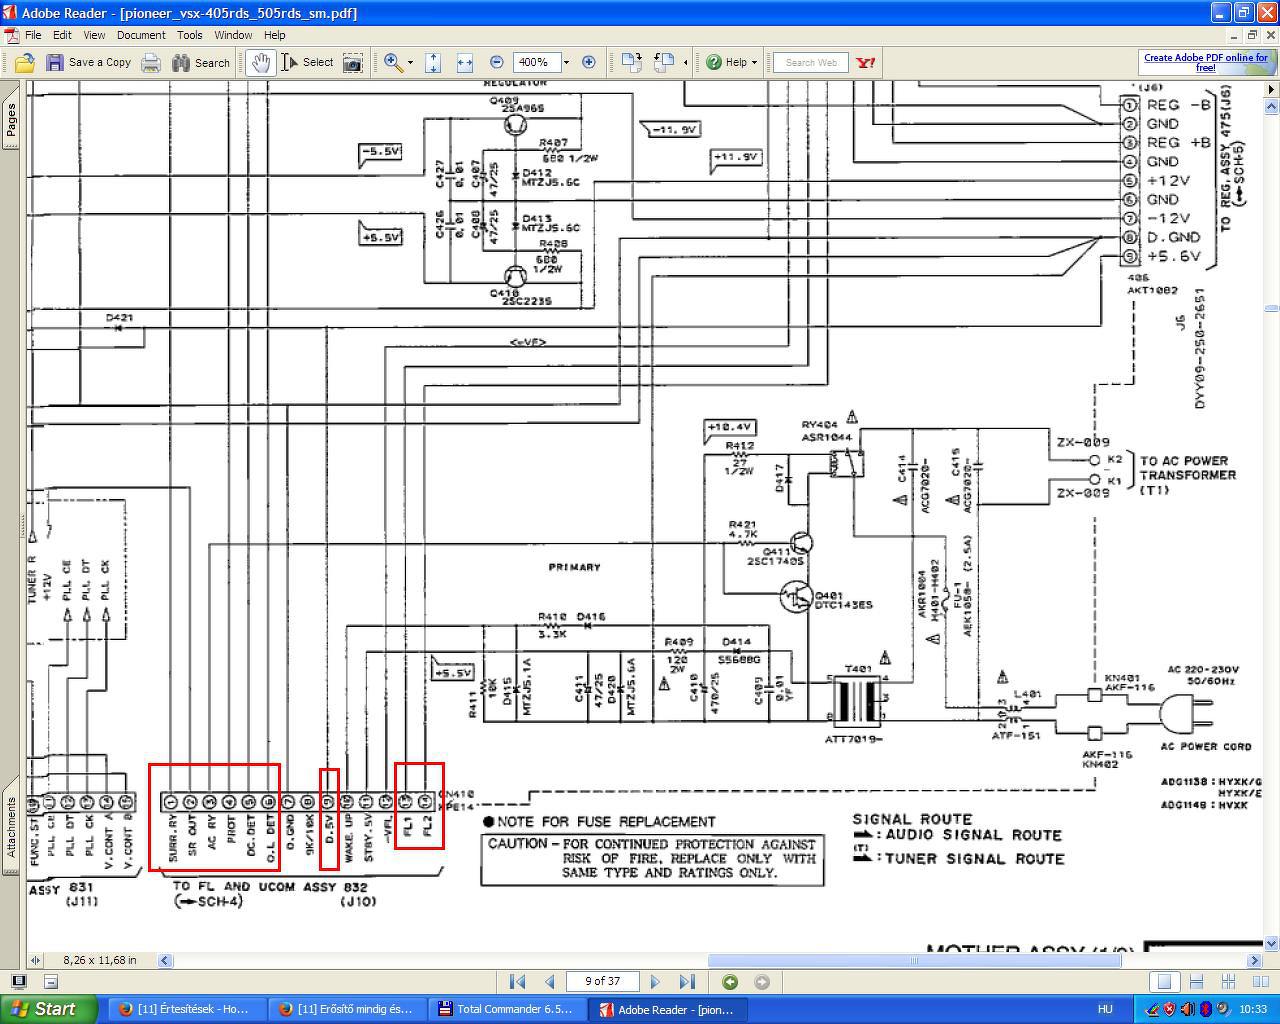Viewport: 1280px width, 1024px height.
Task: Zoom in with the plus button
Action: [589, 62]
